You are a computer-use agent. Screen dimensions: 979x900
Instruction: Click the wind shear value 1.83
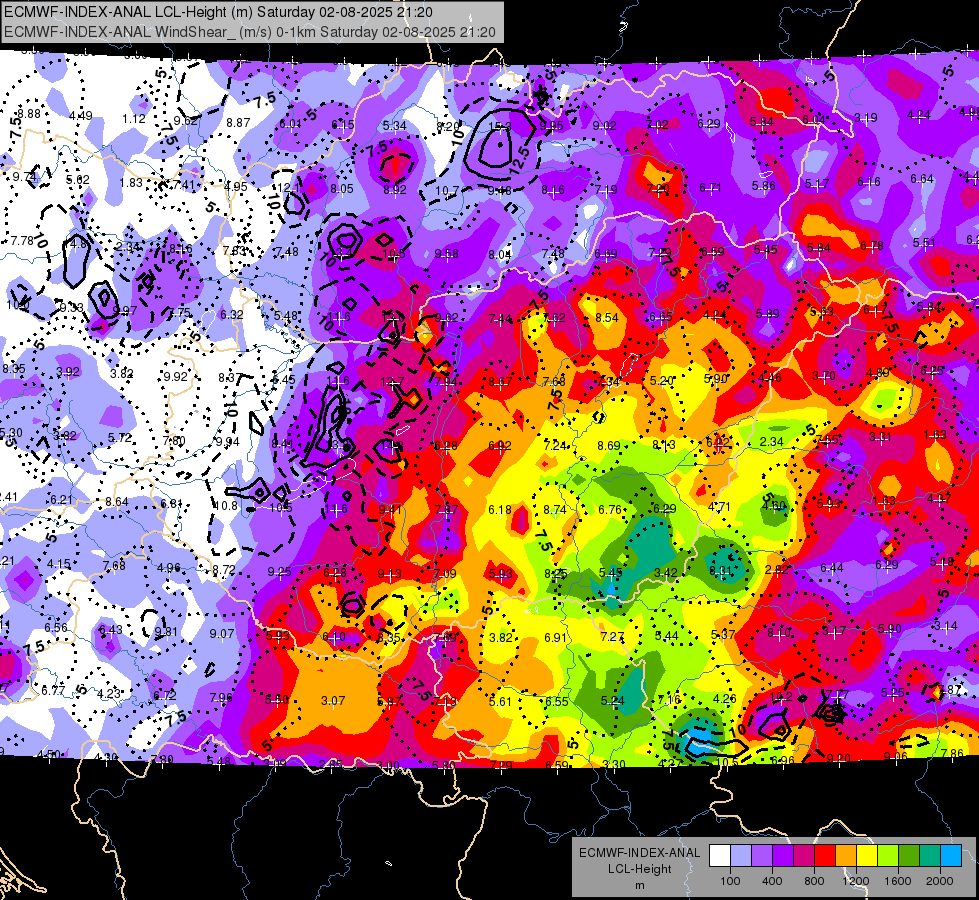(131, 183)
